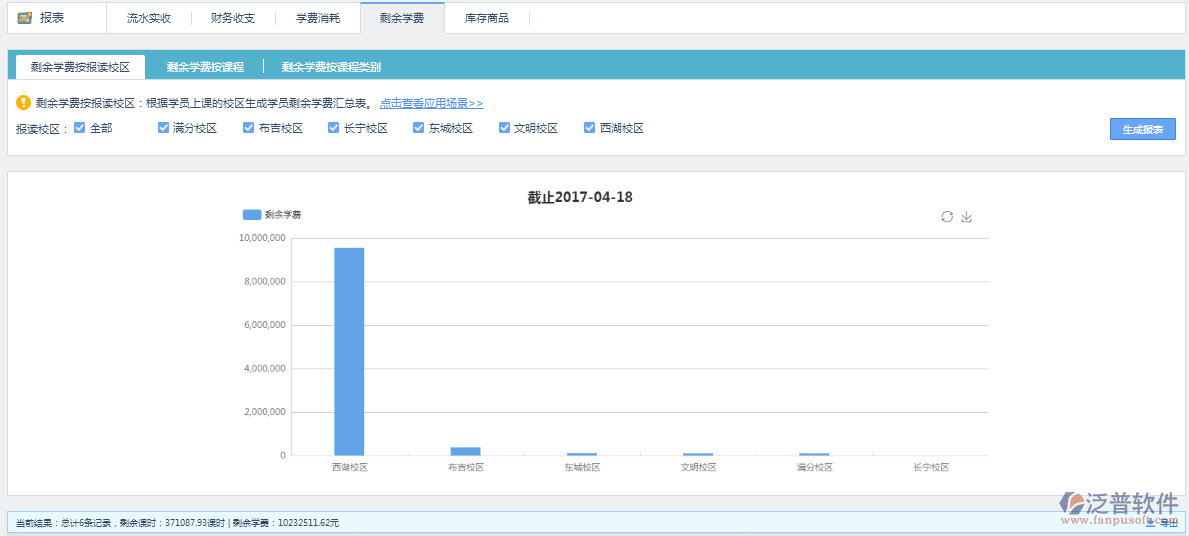Uncheck the 西湖校区 checkbox
Viewport: 1189px width, 536px height.
(x=590, y=128)
